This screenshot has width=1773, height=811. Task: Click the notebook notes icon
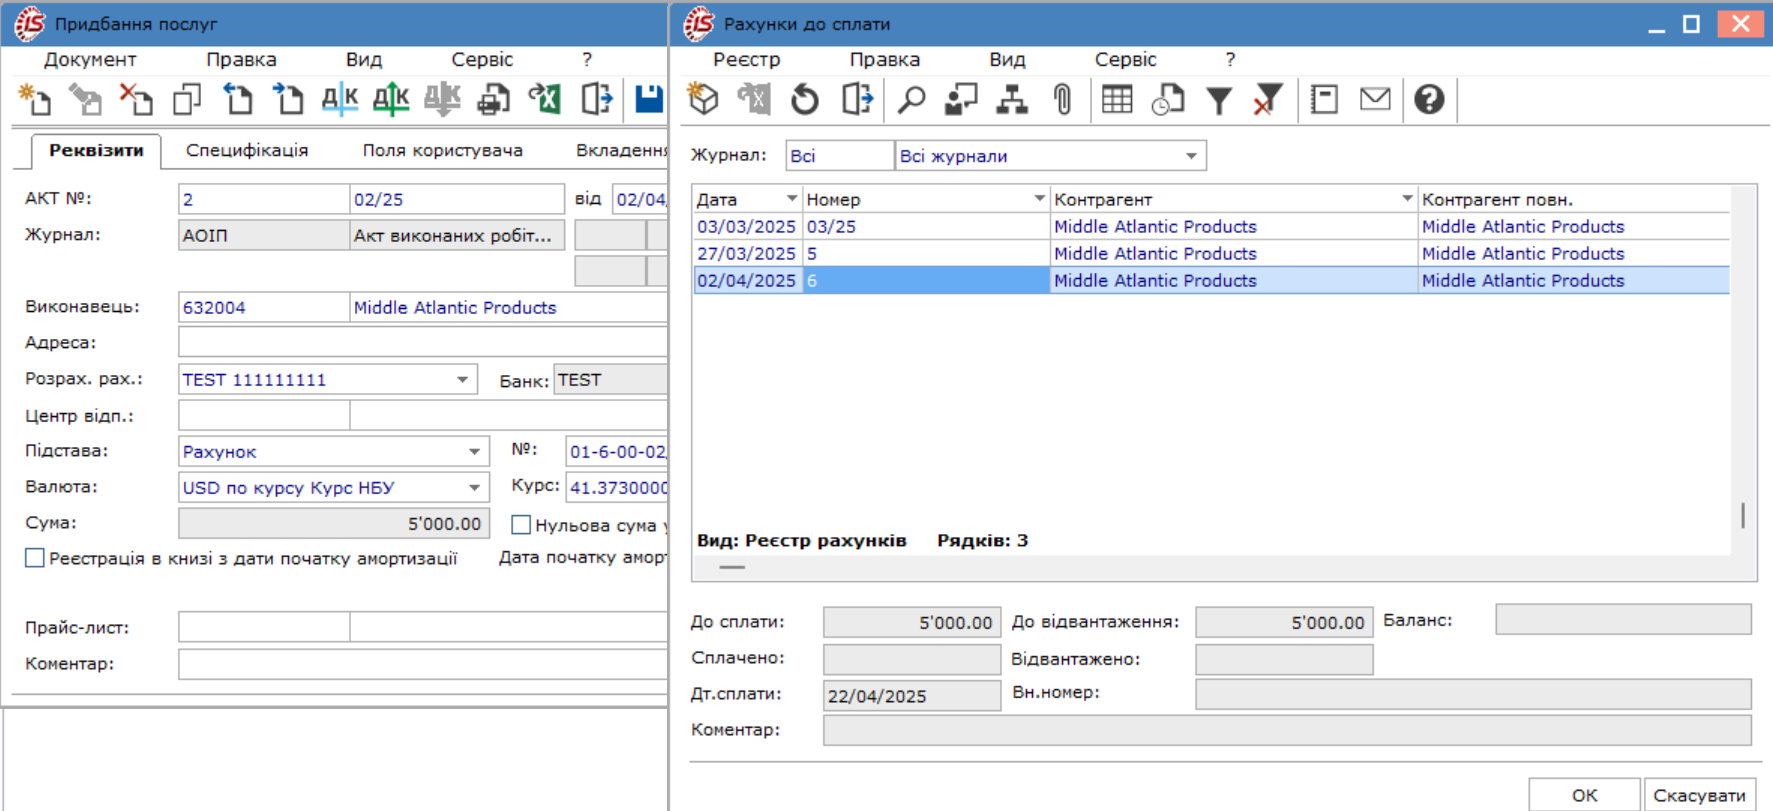point(1325,99)
